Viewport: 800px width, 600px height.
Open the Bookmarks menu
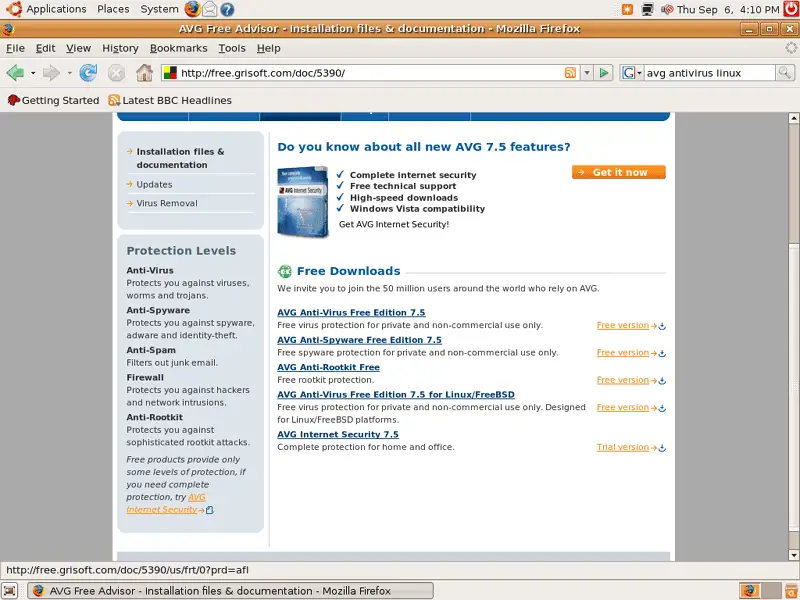(179, 48)
